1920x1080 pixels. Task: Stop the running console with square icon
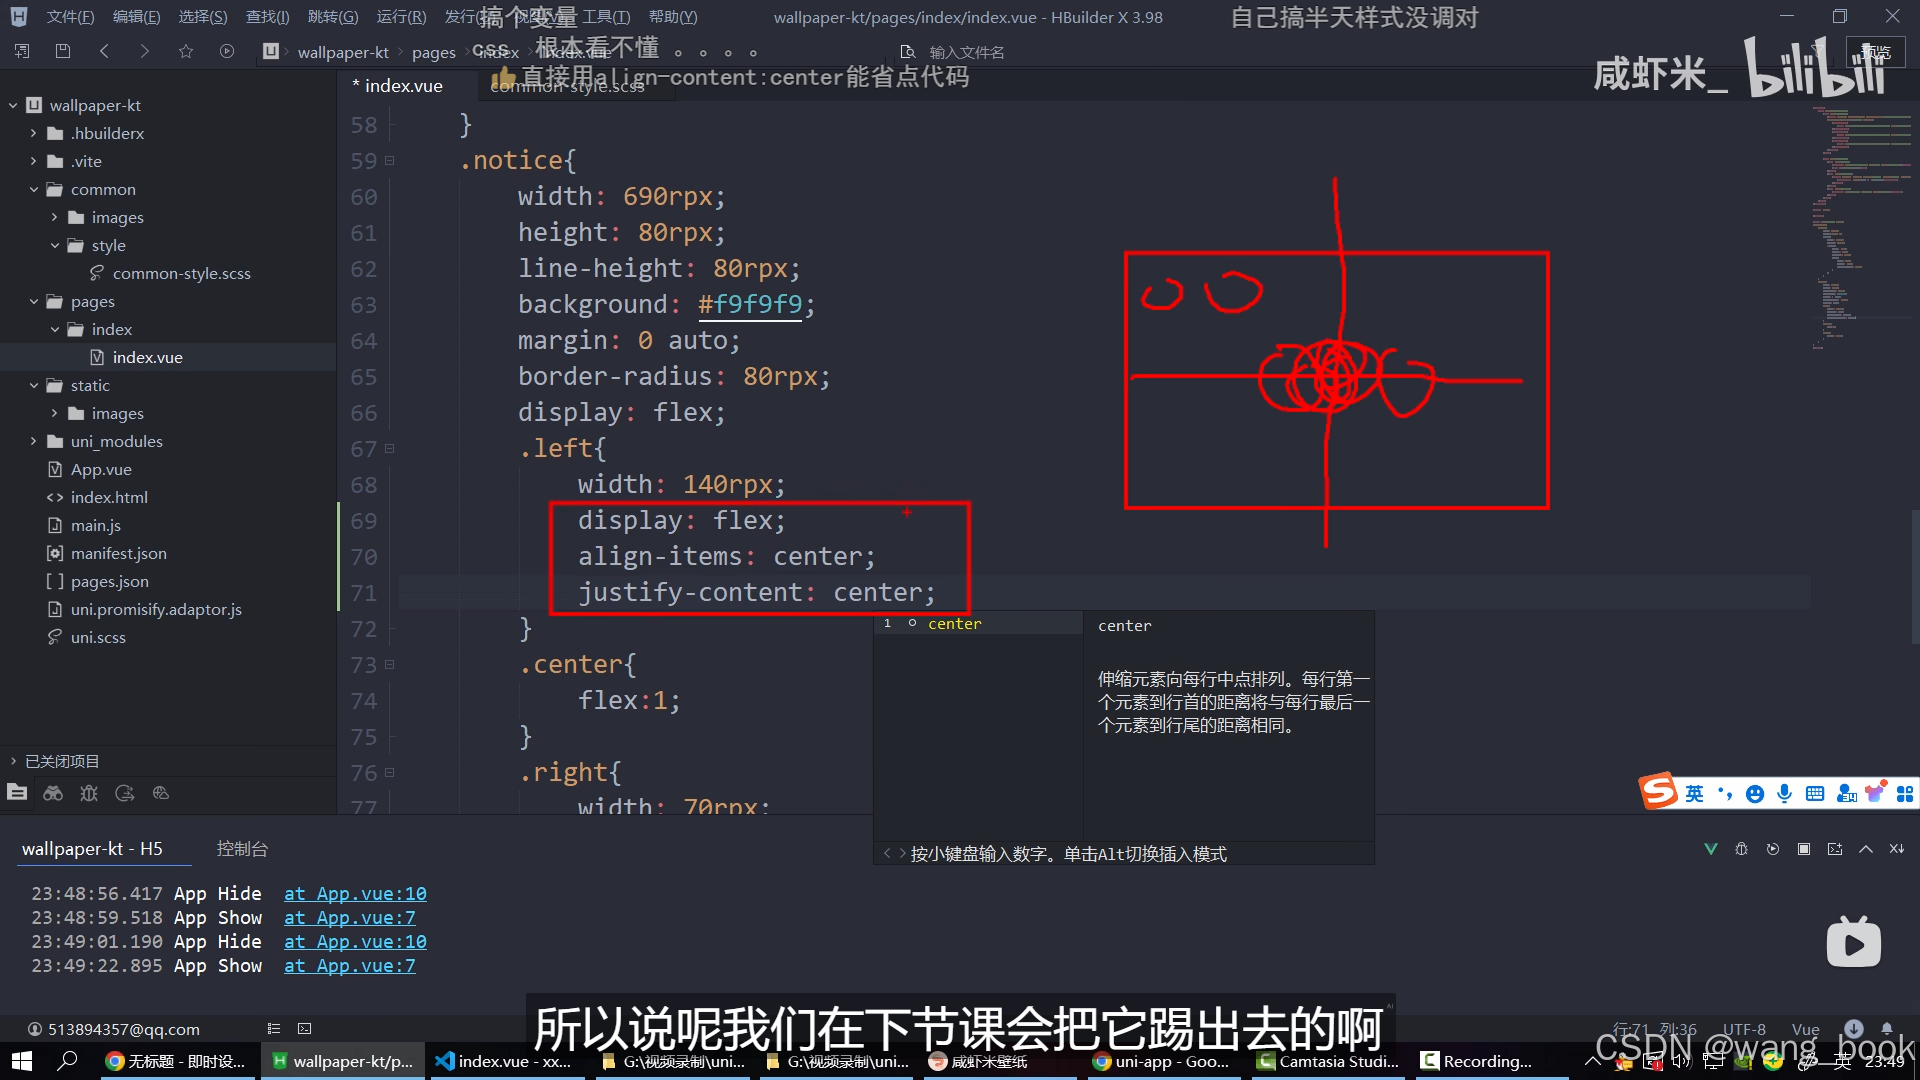click(1804, 849)
